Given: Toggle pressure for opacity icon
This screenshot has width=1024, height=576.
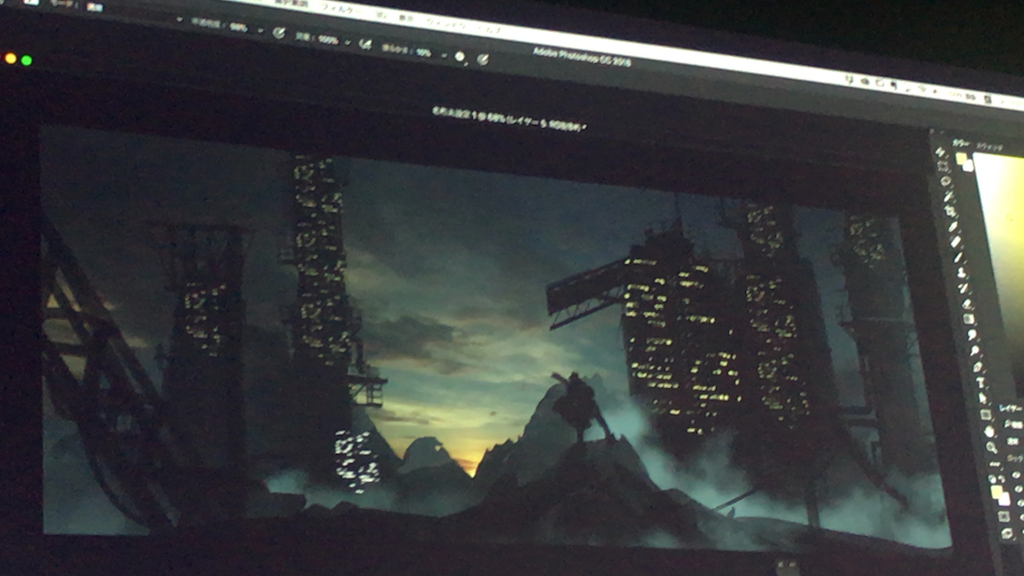Looking at the screenshot, I should point(279,33).
